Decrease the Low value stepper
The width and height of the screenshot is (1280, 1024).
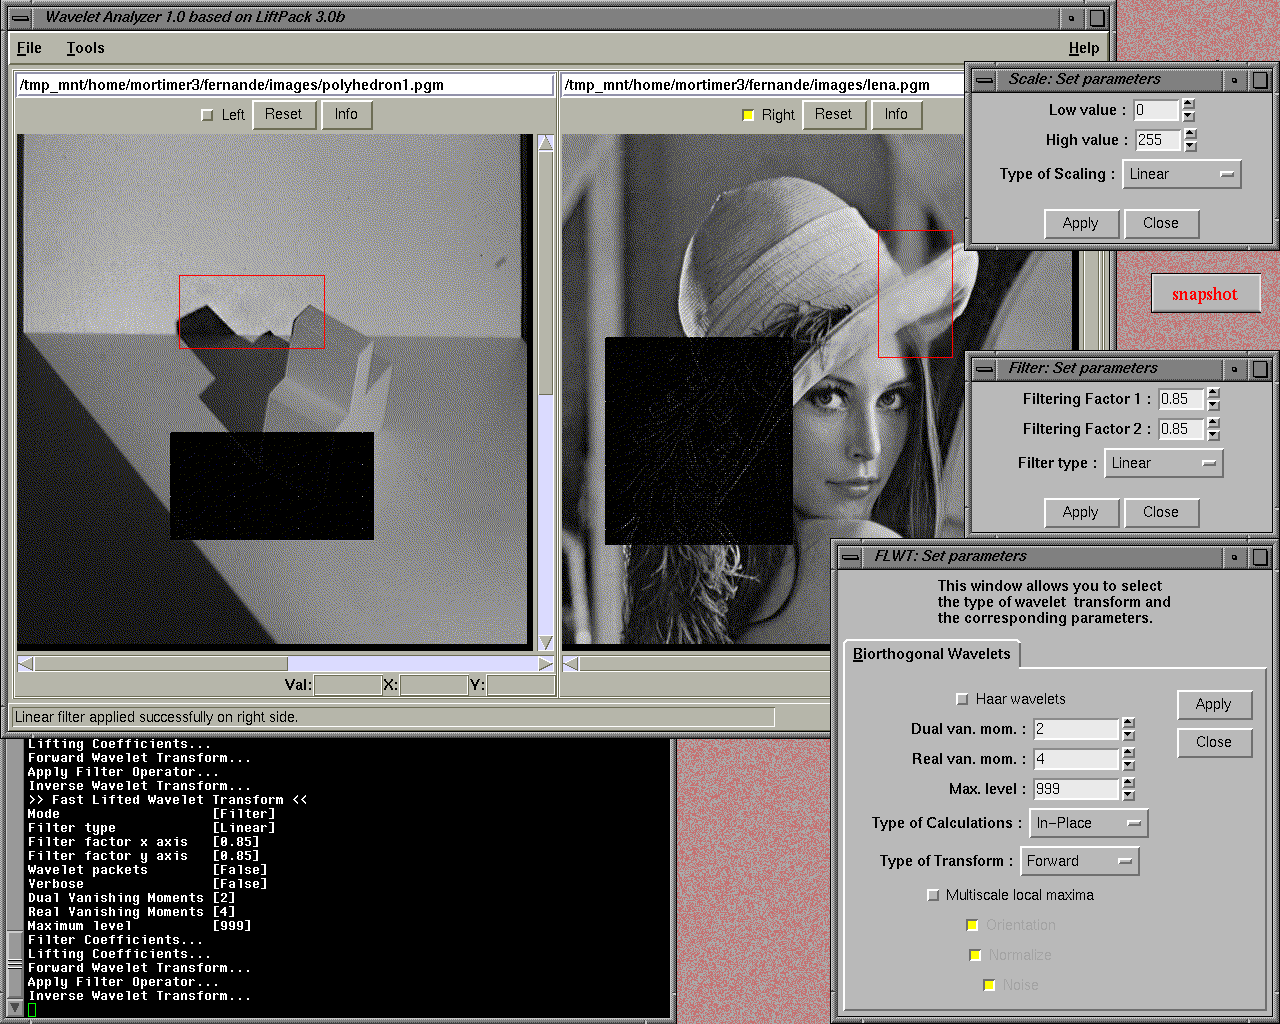pos(1188,116)
